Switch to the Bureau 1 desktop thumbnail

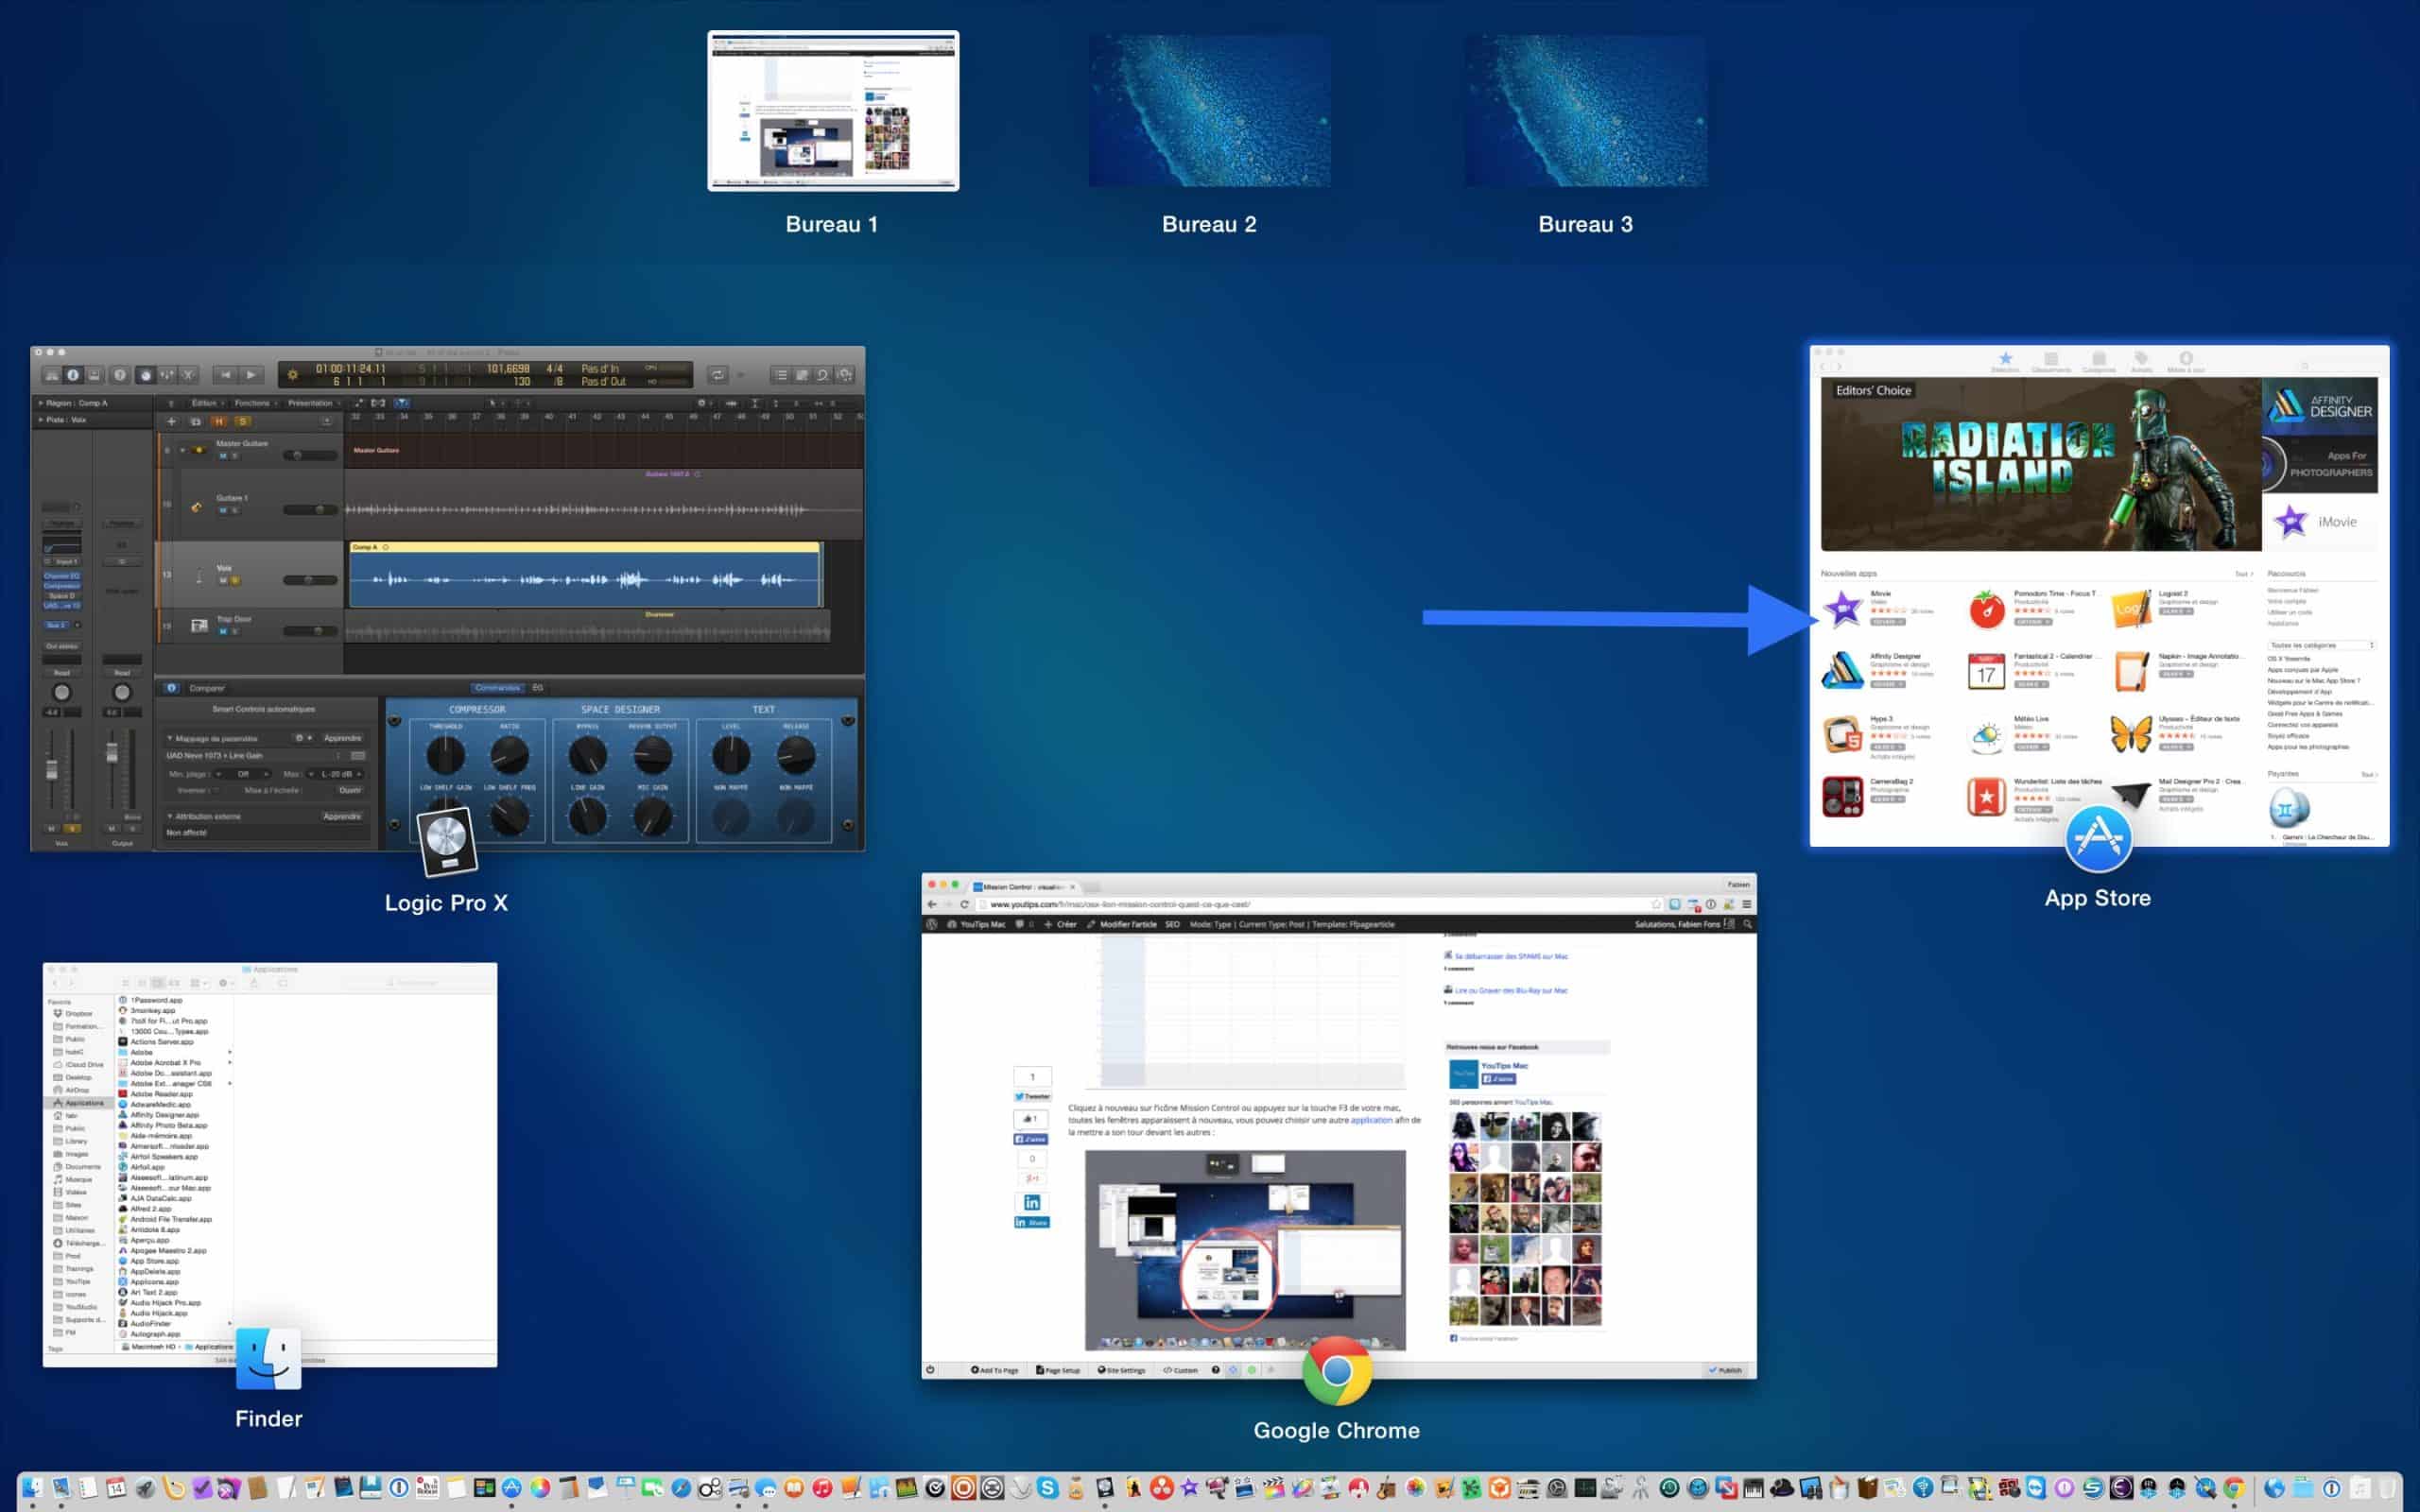(833, 111)
